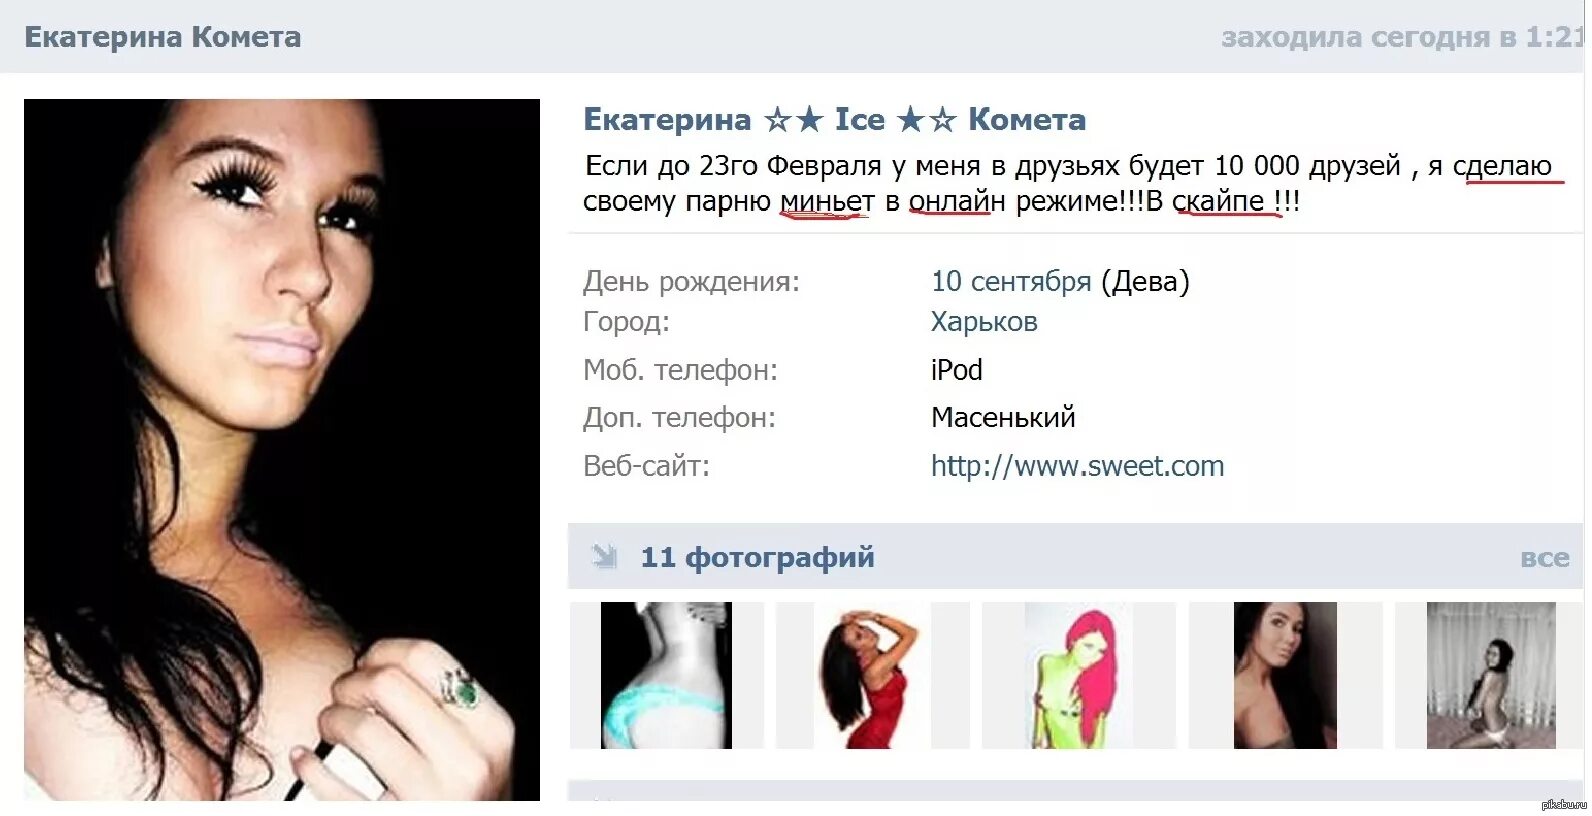This screenshot has width=1592, height=816.
Task: Open the thumbnail with the pink-haired figure
Action: pos(1079,675)
